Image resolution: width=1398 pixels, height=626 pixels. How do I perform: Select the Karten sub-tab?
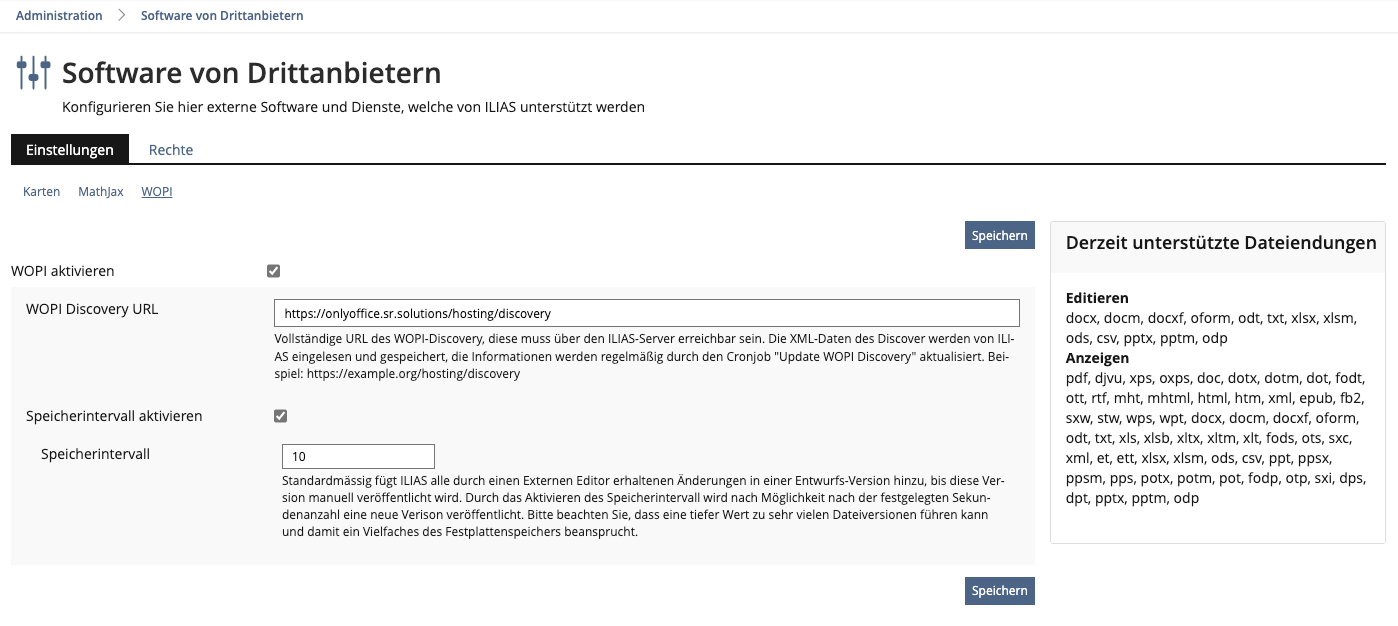click(x=42, y=192)
